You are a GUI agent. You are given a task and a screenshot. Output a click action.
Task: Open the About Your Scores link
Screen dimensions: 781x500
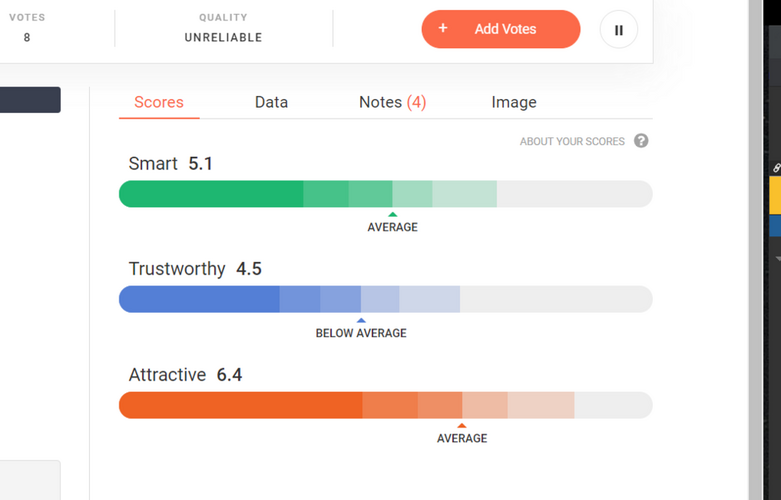[x=572, y=142]
